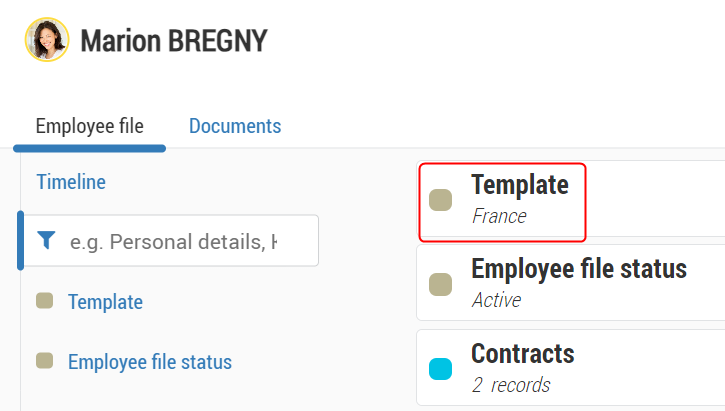Open the Timeline link
Image resolution: width=725 pixels, height=411 pixels.
click(x=71, y=182)
